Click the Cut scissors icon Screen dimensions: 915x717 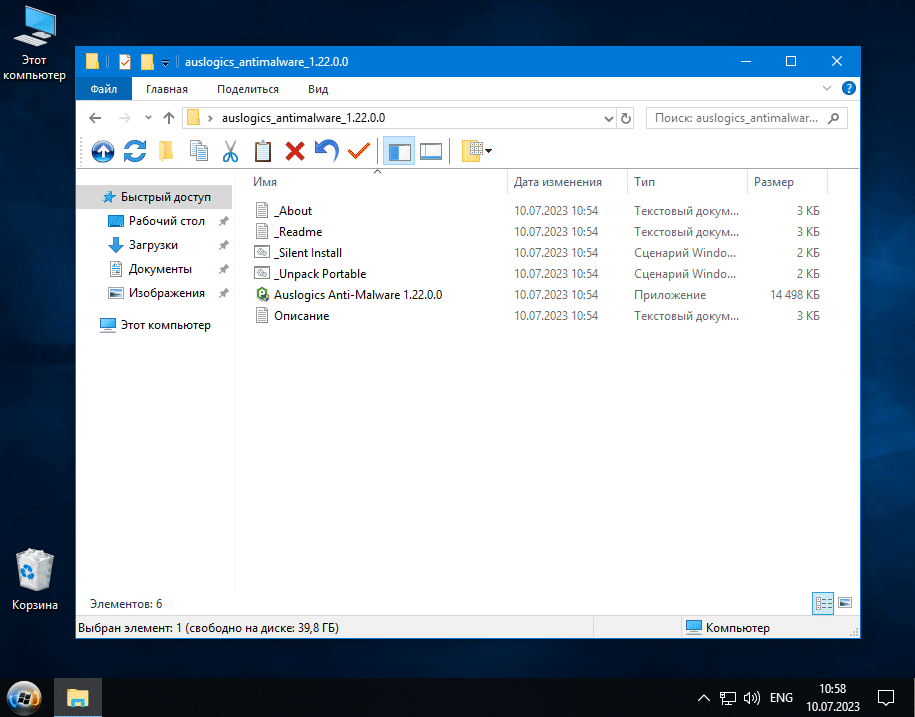point(231,152)
